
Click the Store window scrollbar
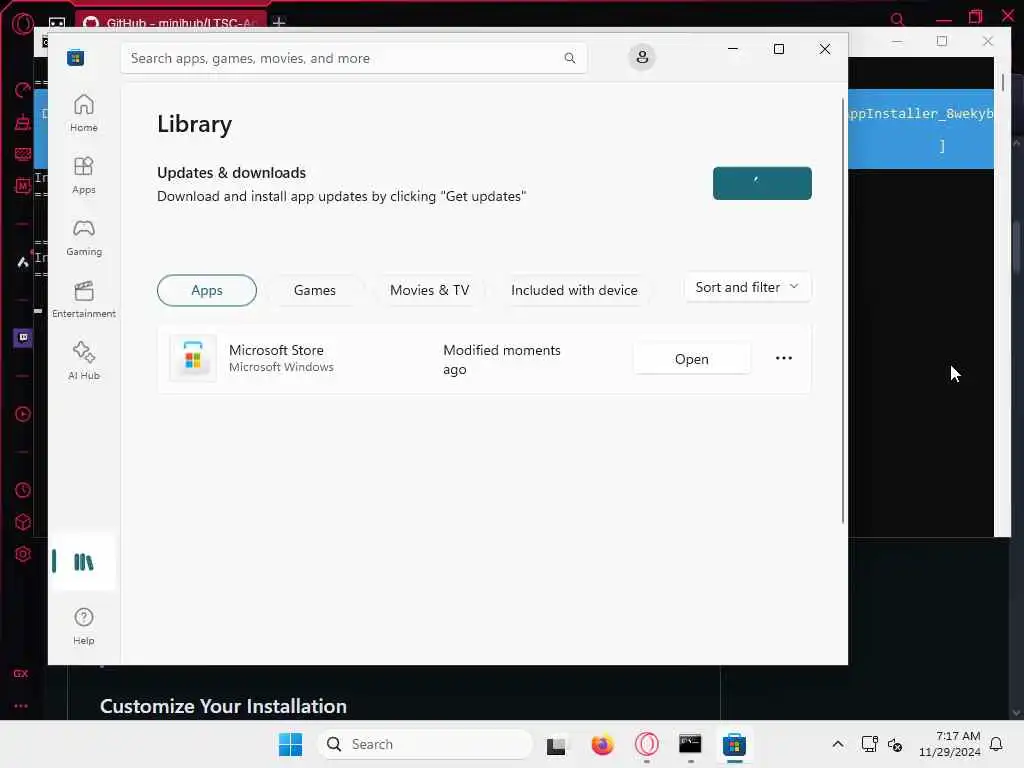[x=842, y=310]
